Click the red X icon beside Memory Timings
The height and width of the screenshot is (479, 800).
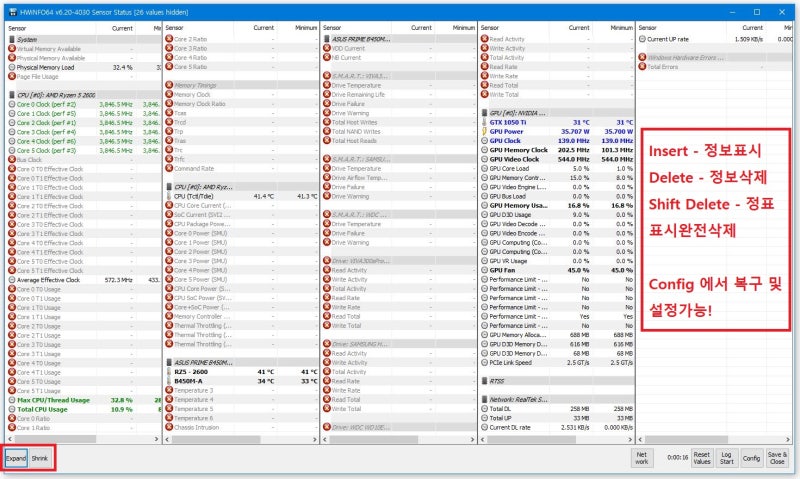(169, 85)
